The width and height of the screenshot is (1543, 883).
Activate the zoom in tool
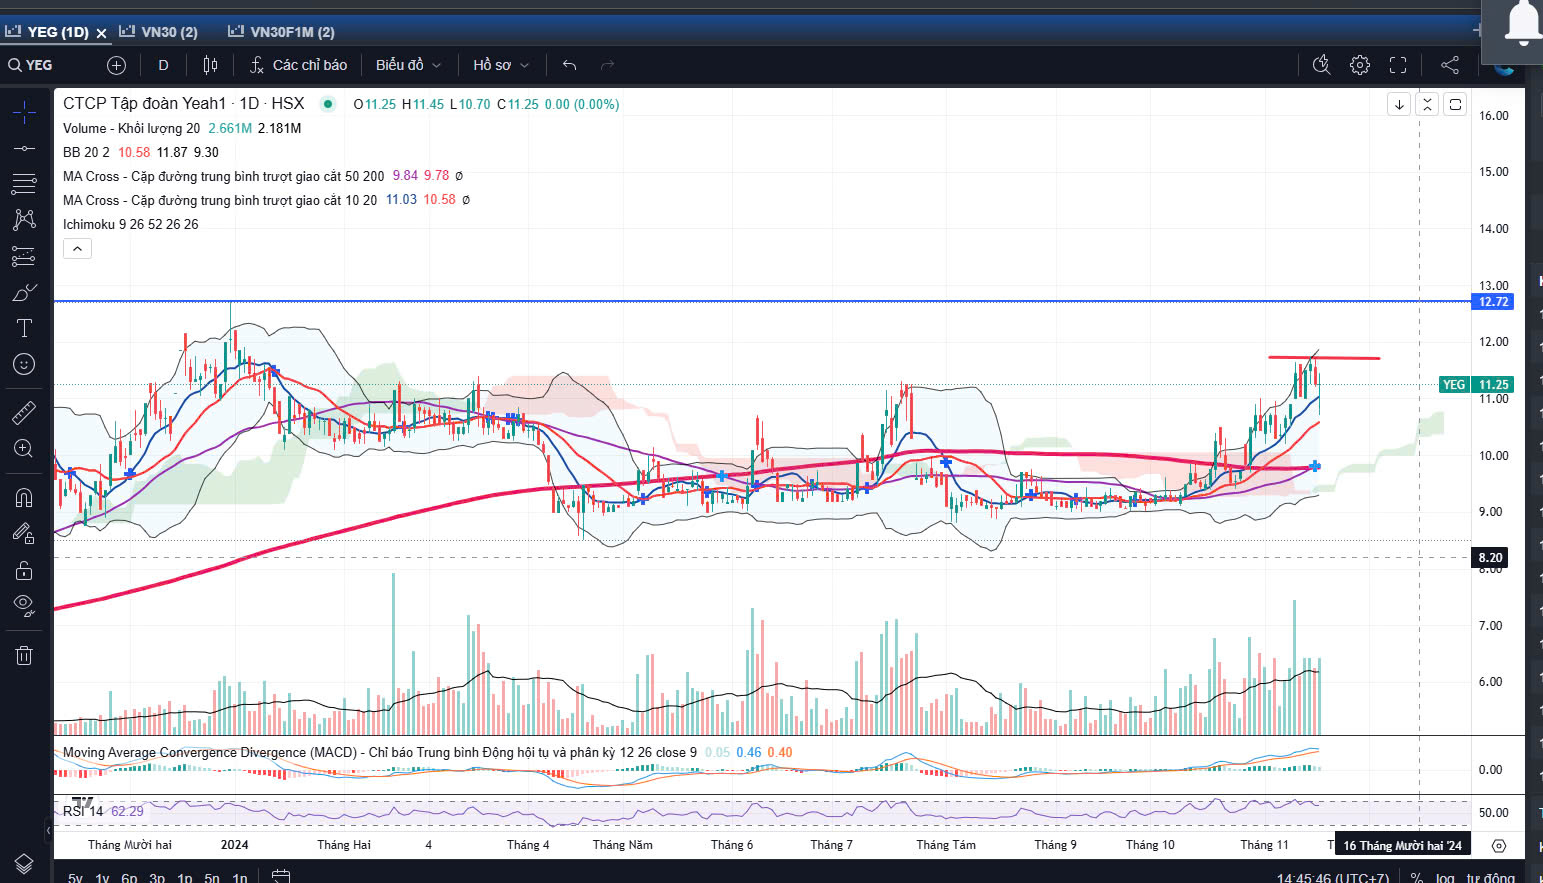24,448
